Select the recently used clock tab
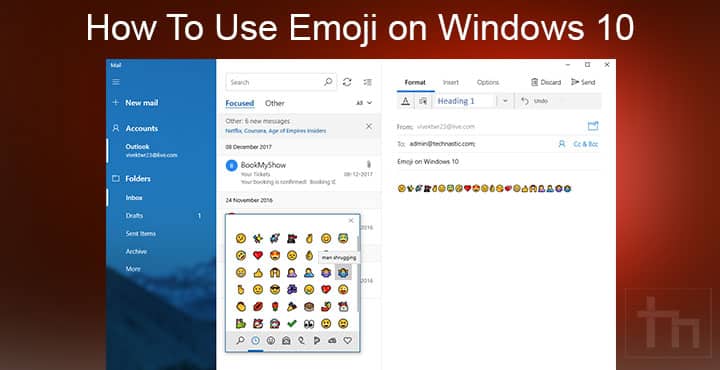 255,340
